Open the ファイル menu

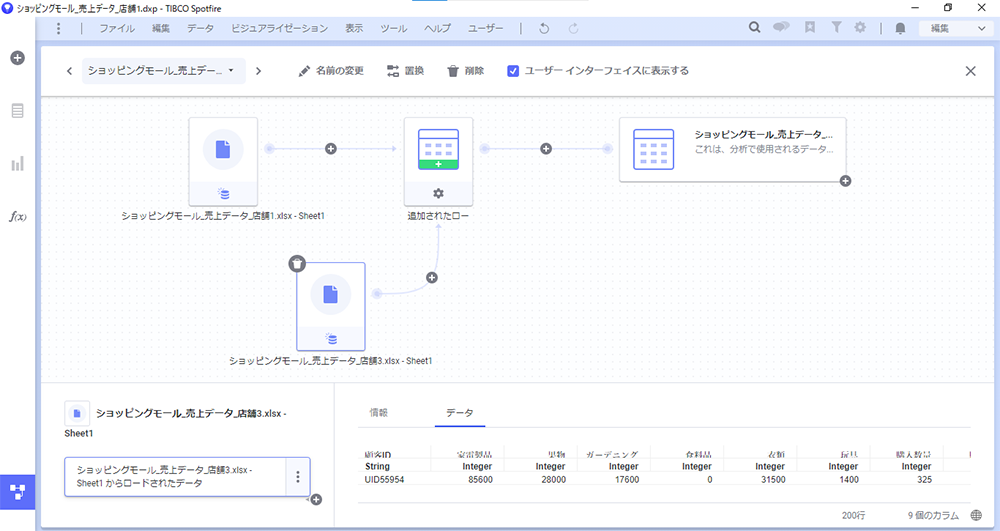click(x=117, y=28)
